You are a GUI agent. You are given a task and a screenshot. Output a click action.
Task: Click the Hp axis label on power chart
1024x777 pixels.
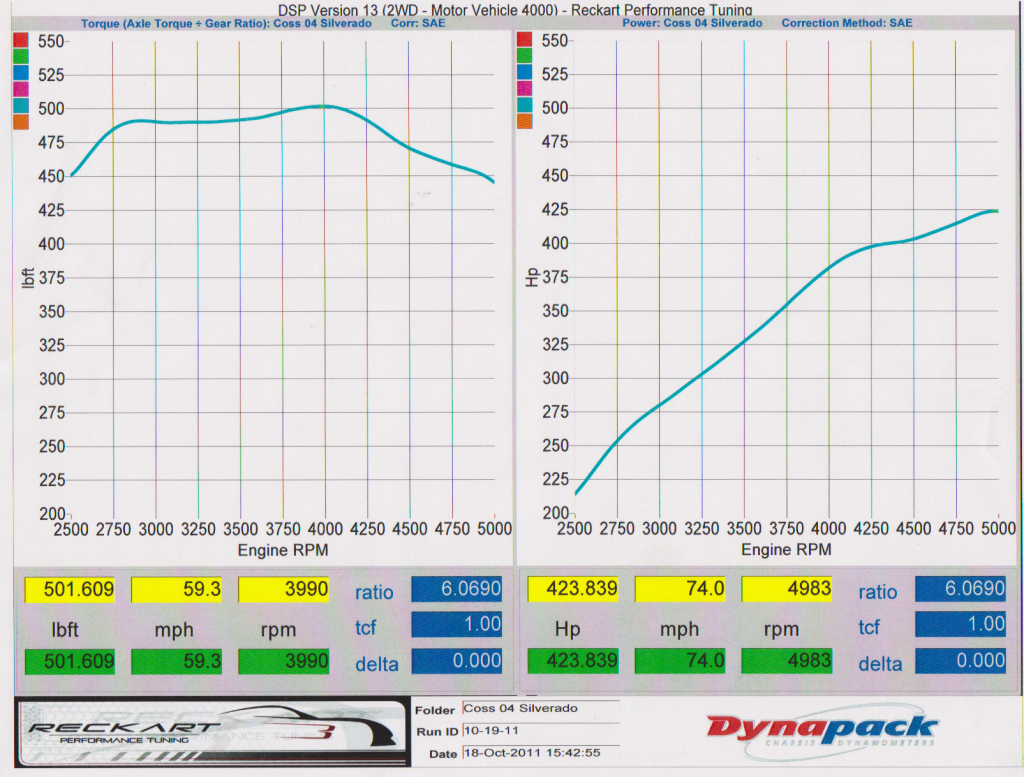pyautogui.click(x=532, y=278)
